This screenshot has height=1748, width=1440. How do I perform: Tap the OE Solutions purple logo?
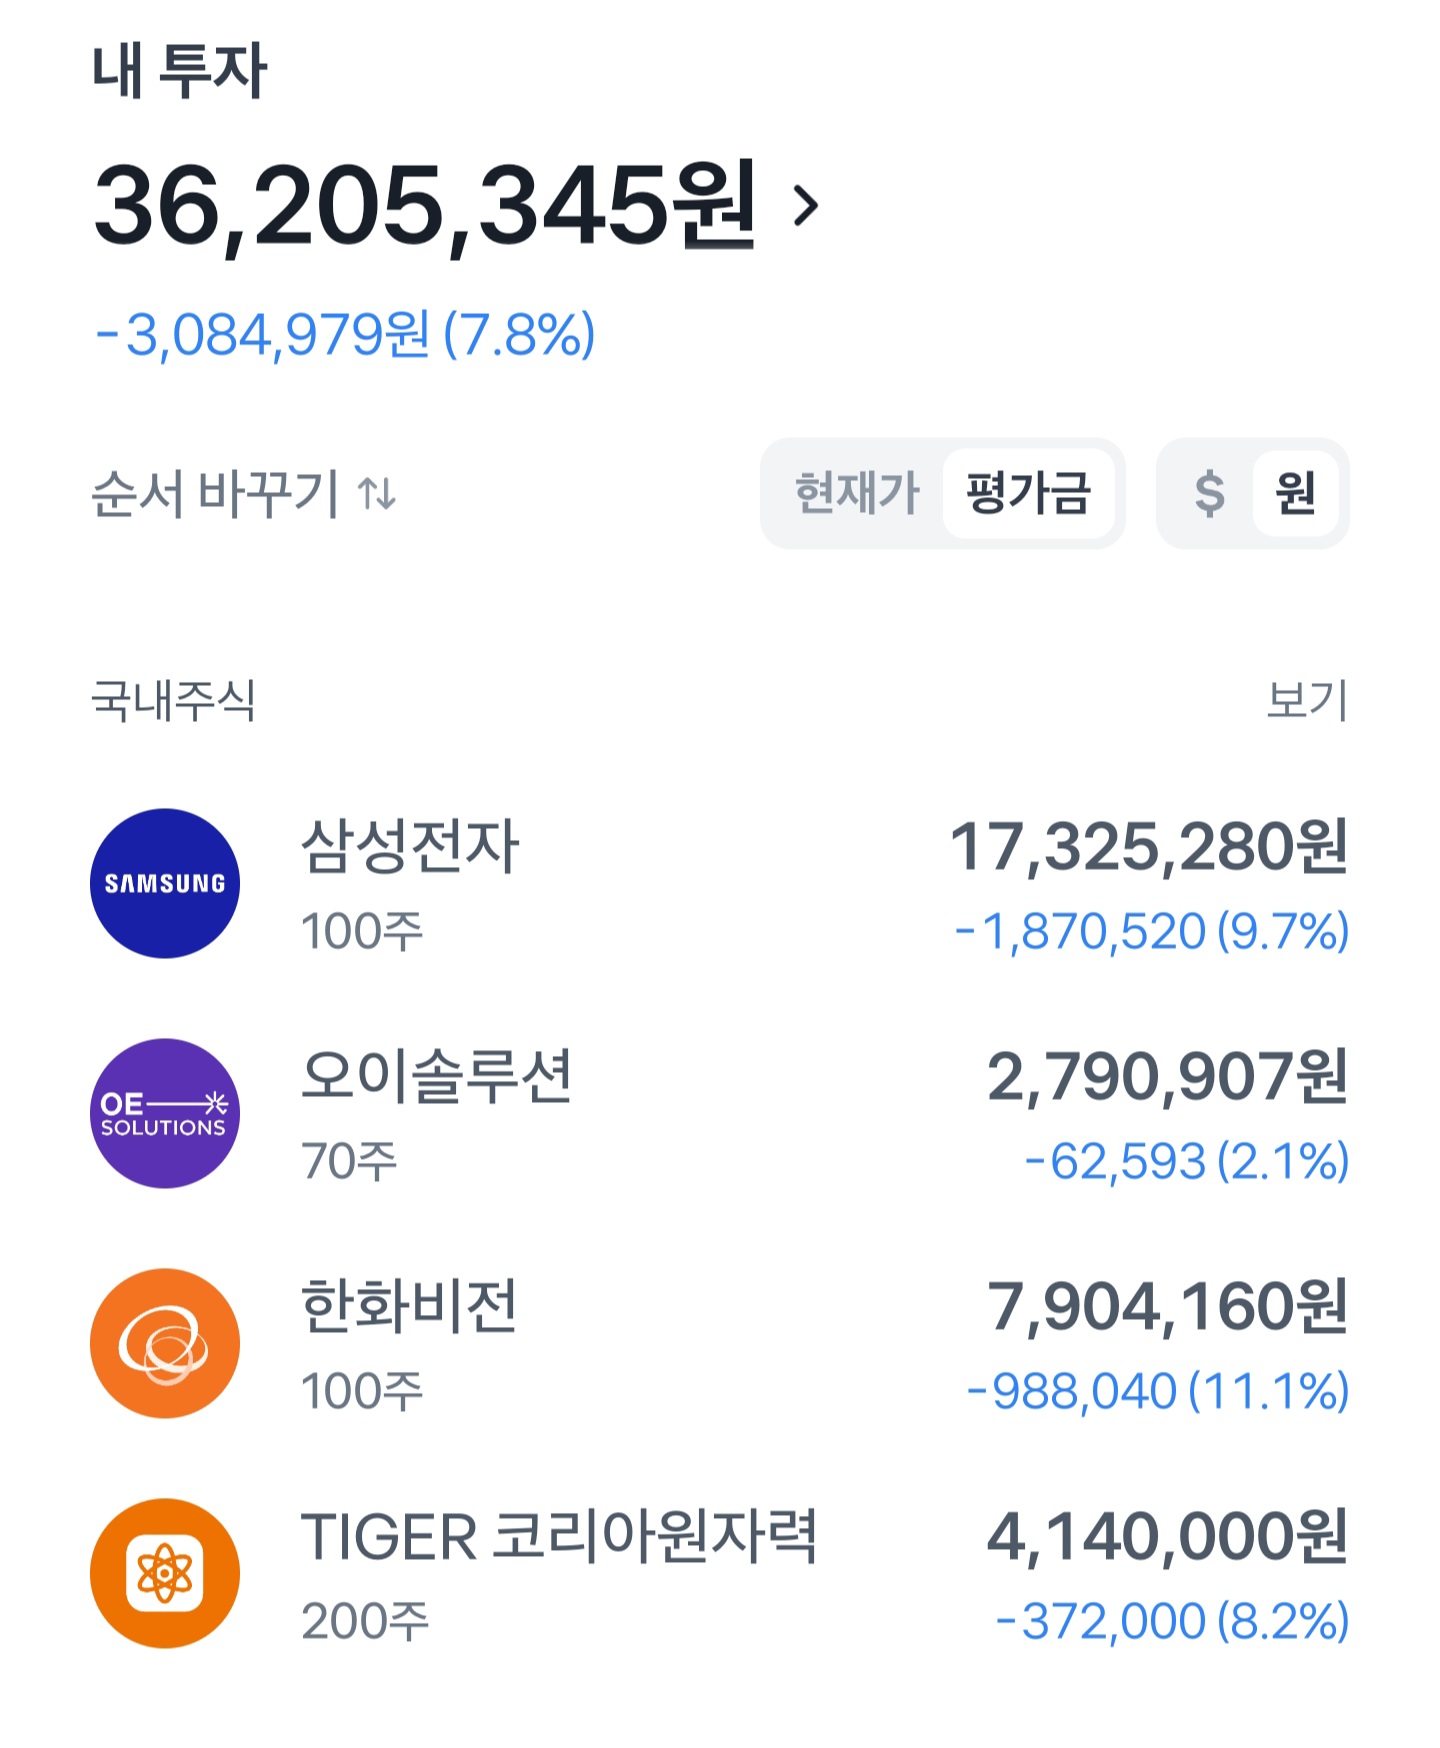pos(165,1113)
